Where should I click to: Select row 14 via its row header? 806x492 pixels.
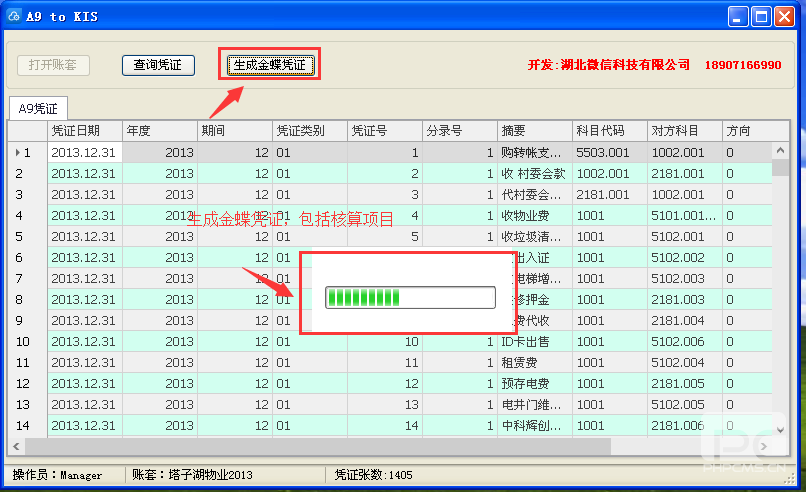(x=27, y=426)
